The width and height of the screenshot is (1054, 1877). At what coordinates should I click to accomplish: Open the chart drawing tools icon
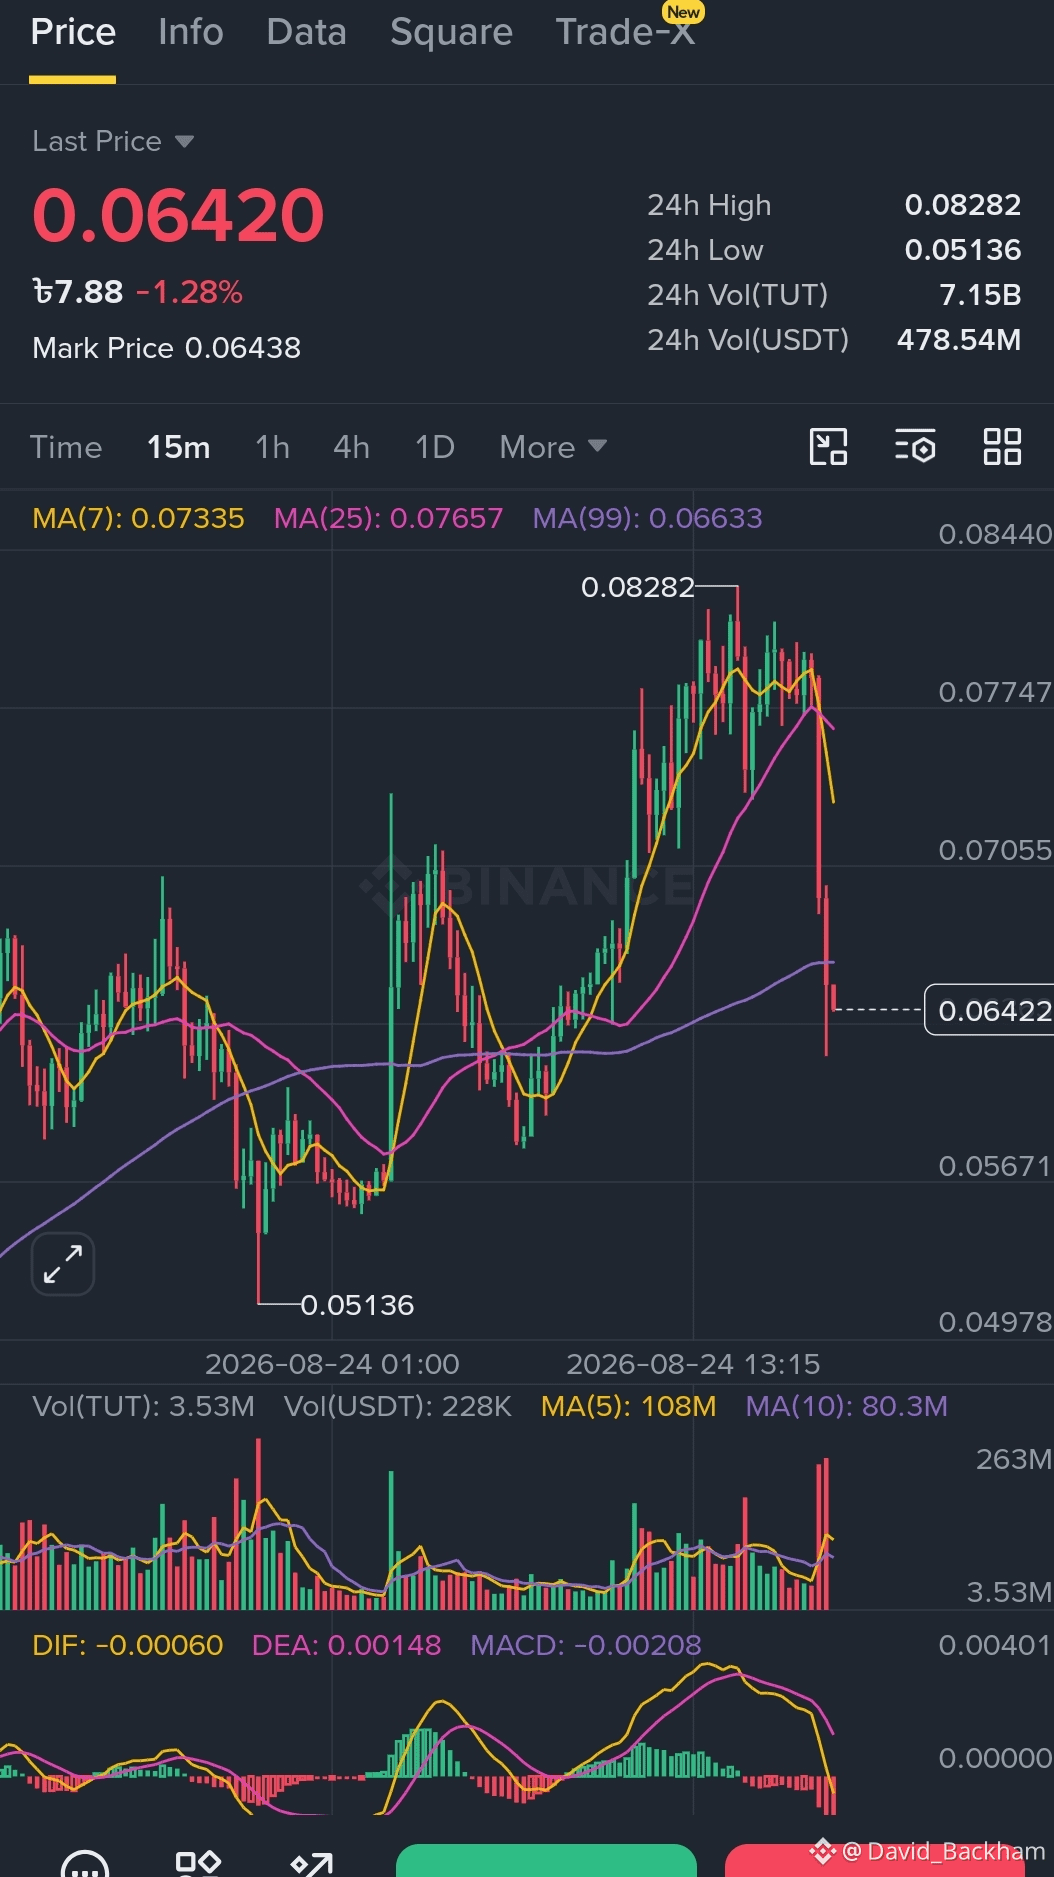coord(828,446)
